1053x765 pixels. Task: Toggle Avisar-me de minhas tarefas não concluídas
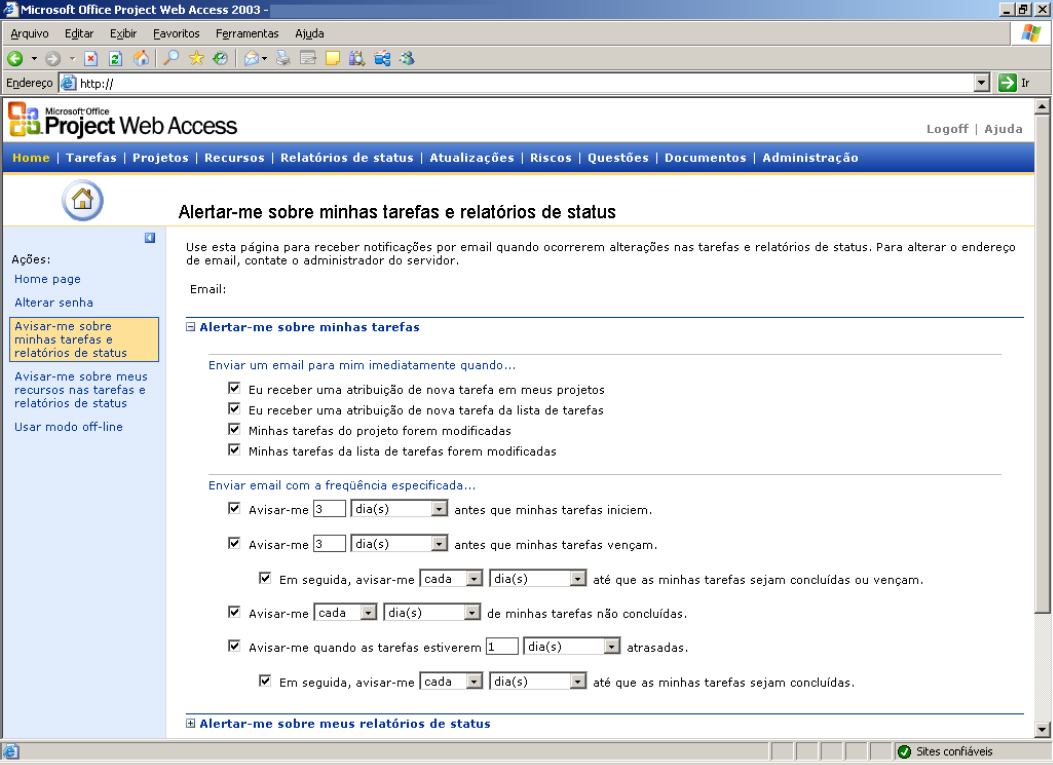pyautogui.click(x=234, y=611)
